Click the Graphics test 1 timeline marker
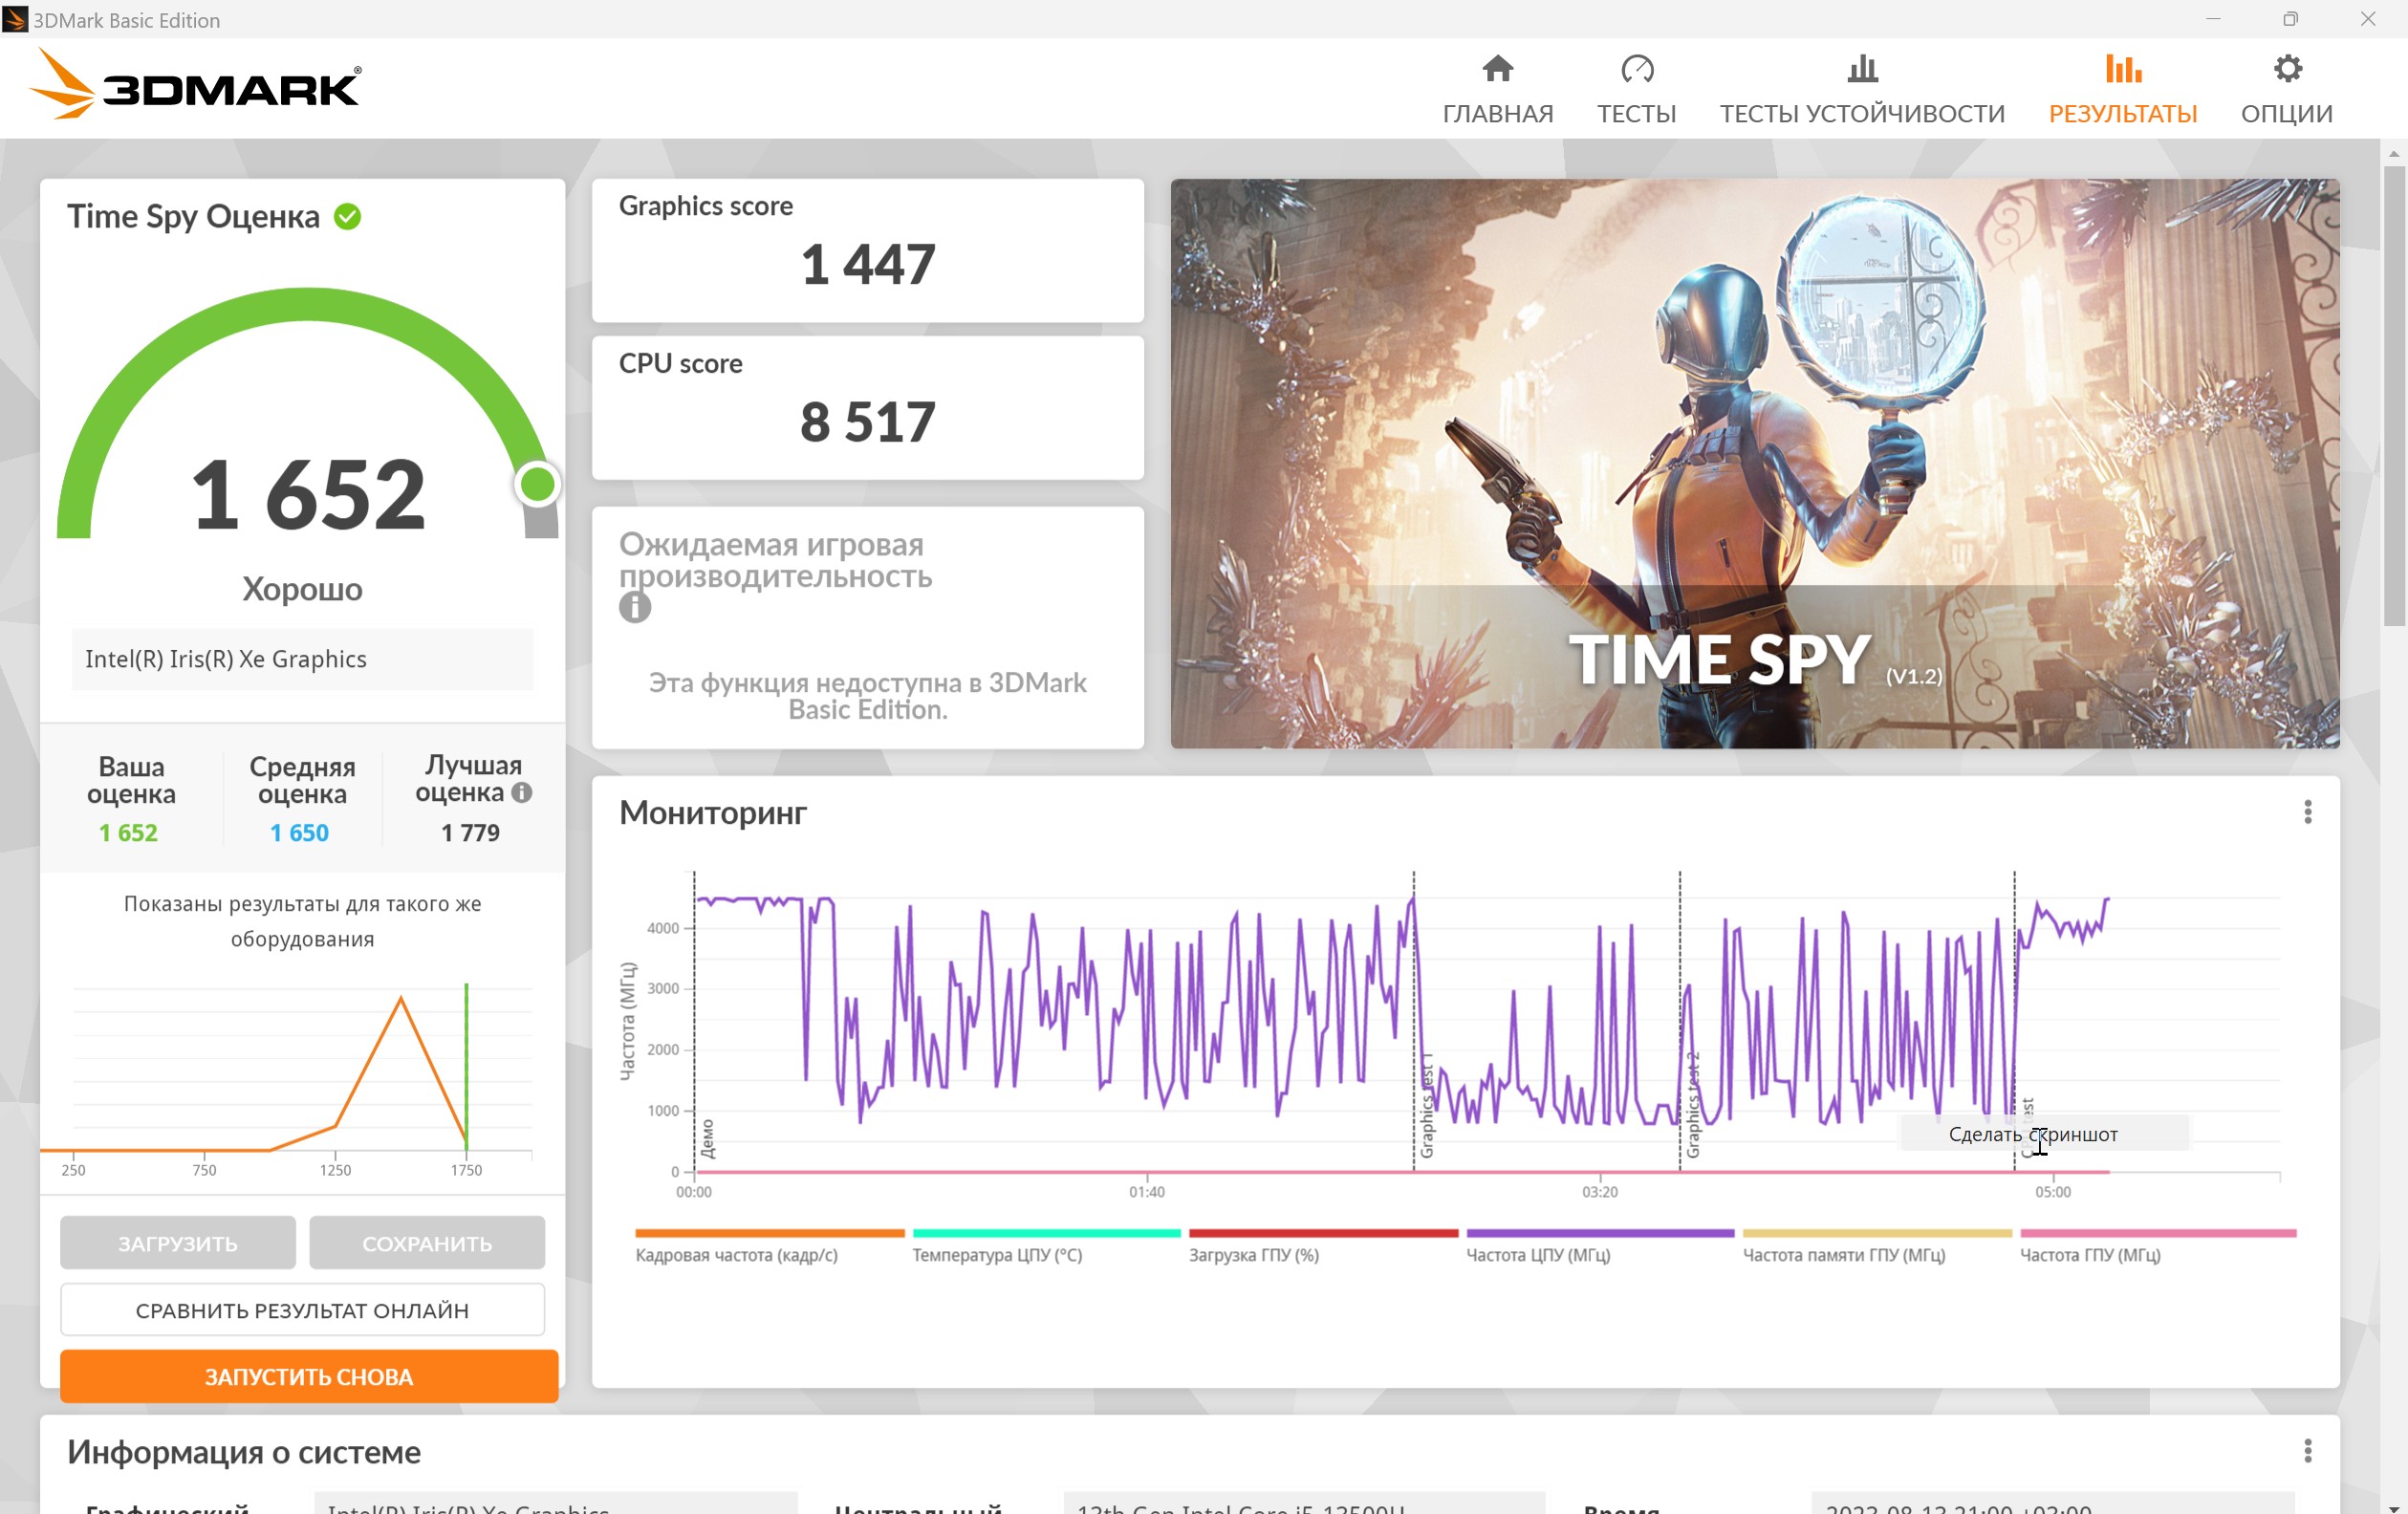Viewport: 2408px width, 1514px height. 1426,1105
